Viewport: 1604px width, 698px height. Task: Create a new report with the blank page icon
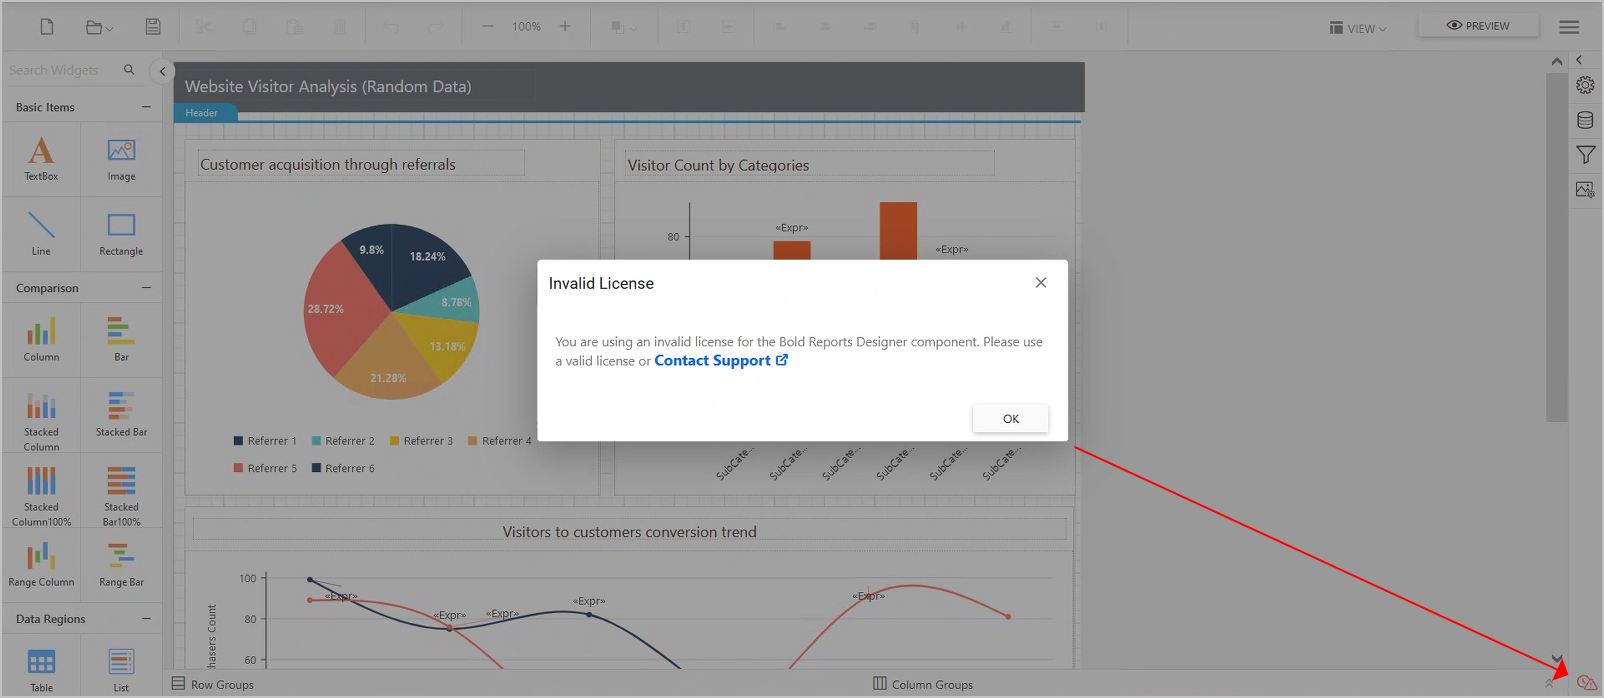47,27
